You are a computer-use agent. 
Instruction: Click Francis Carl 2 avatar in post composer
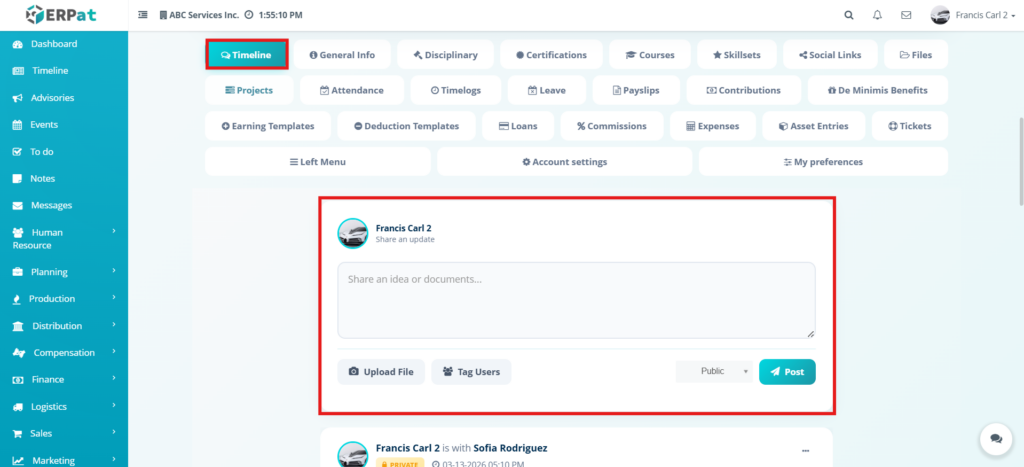pyautogui.click(x=353, y=233)
